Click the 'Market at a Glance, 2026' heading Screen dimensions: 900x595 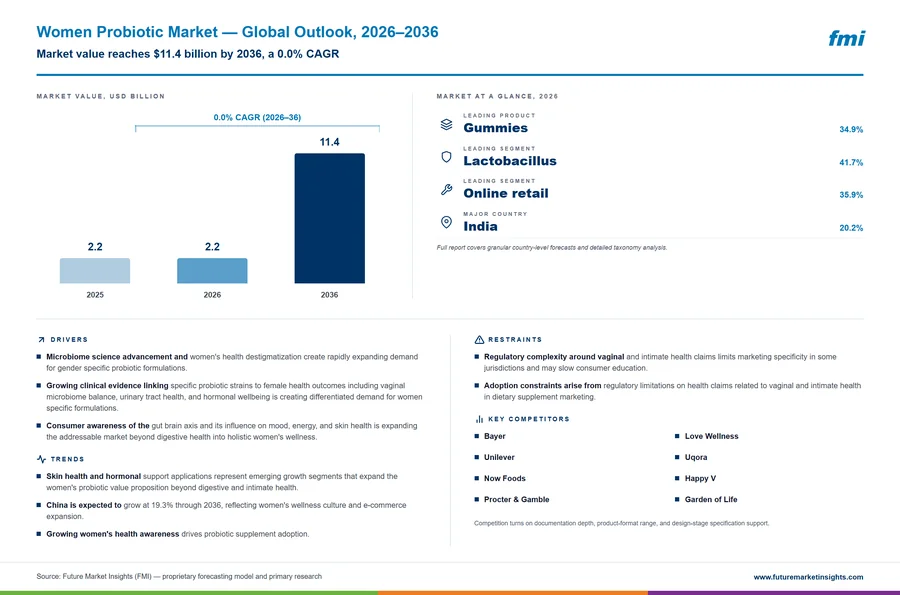coord(497,96)
